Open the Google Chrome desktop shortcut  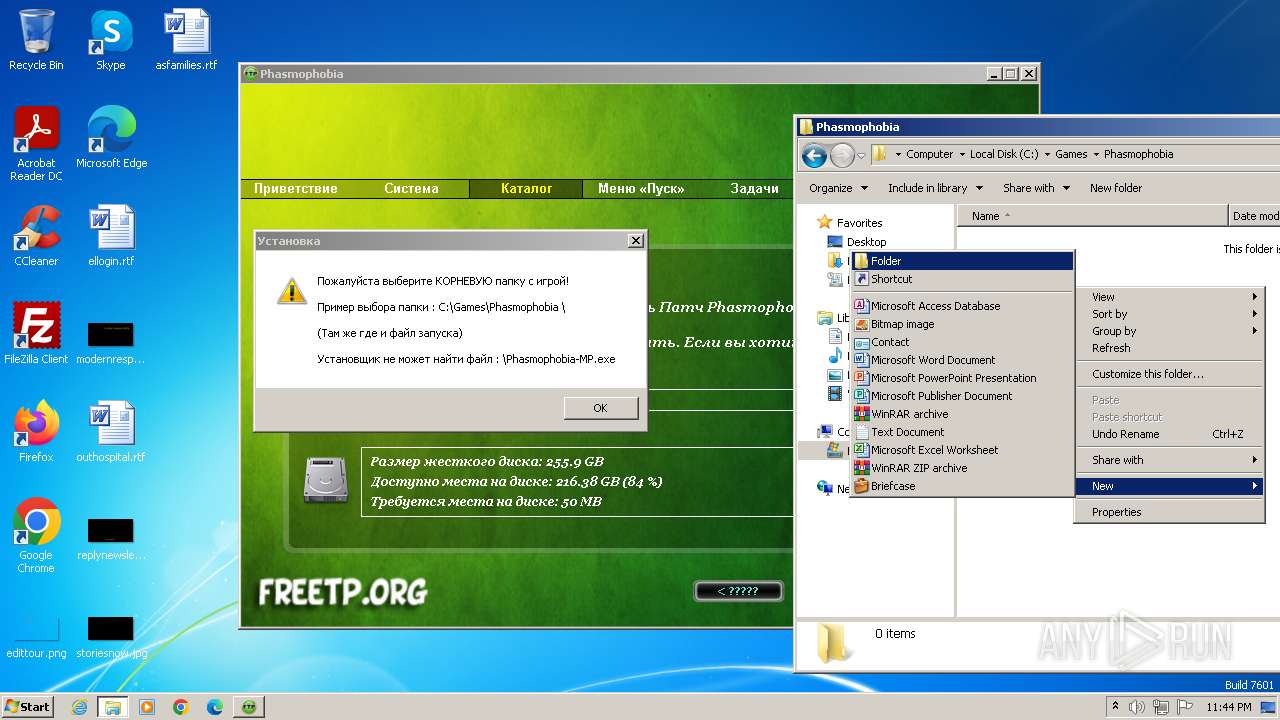coord(36,536)
